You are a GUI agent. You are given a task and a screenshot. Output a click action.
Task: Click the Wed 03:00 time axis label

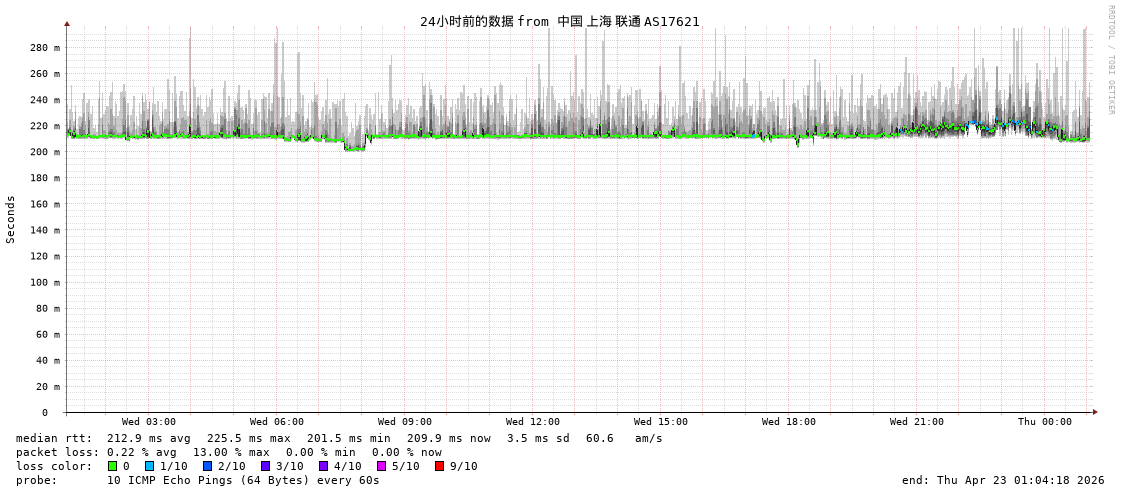(x=149, y=422)
